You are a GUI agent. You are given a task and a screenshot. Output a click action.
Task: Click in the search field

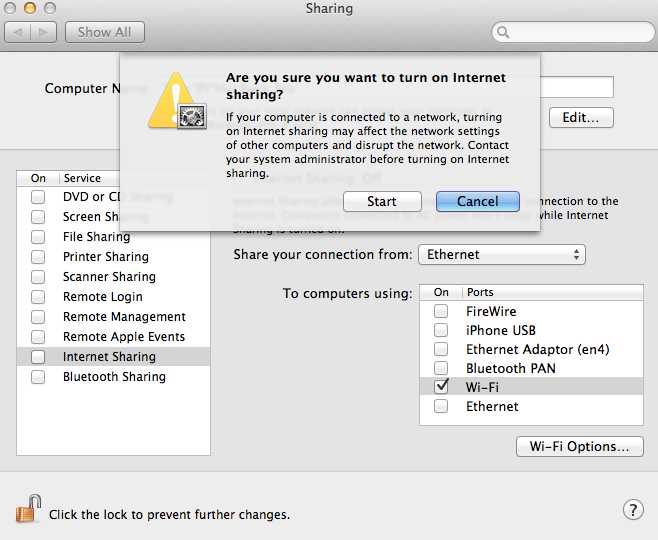[573, 32]
